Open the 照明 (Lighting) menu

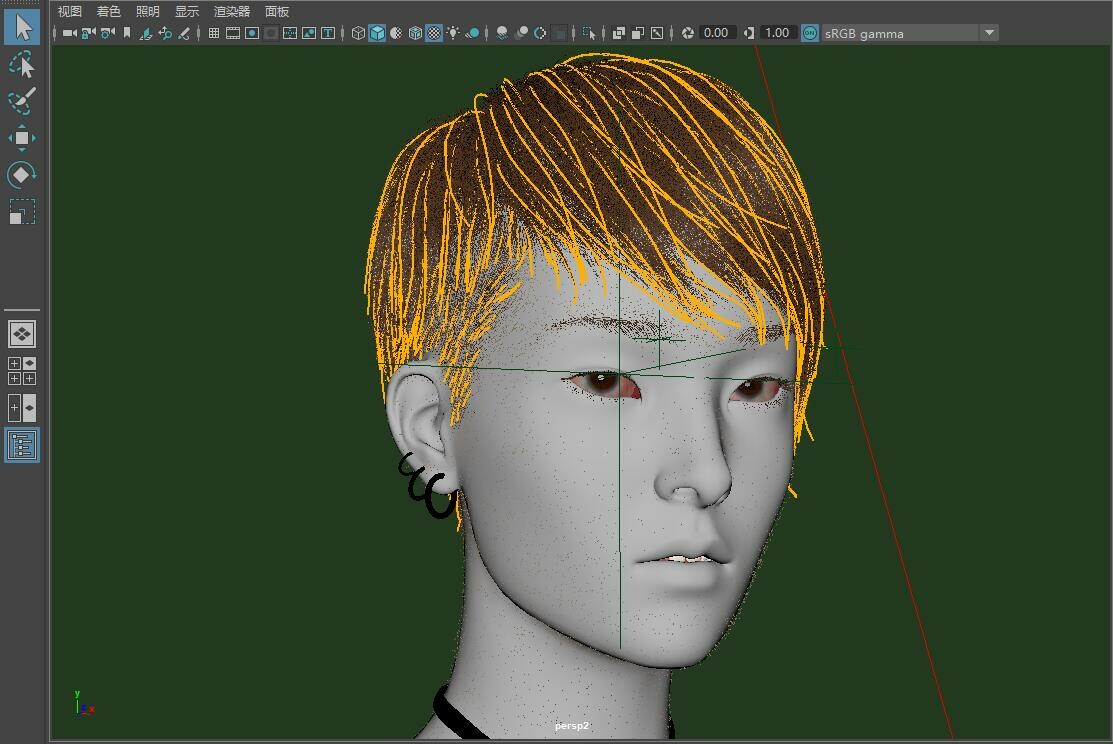click(x=148, y=11)
